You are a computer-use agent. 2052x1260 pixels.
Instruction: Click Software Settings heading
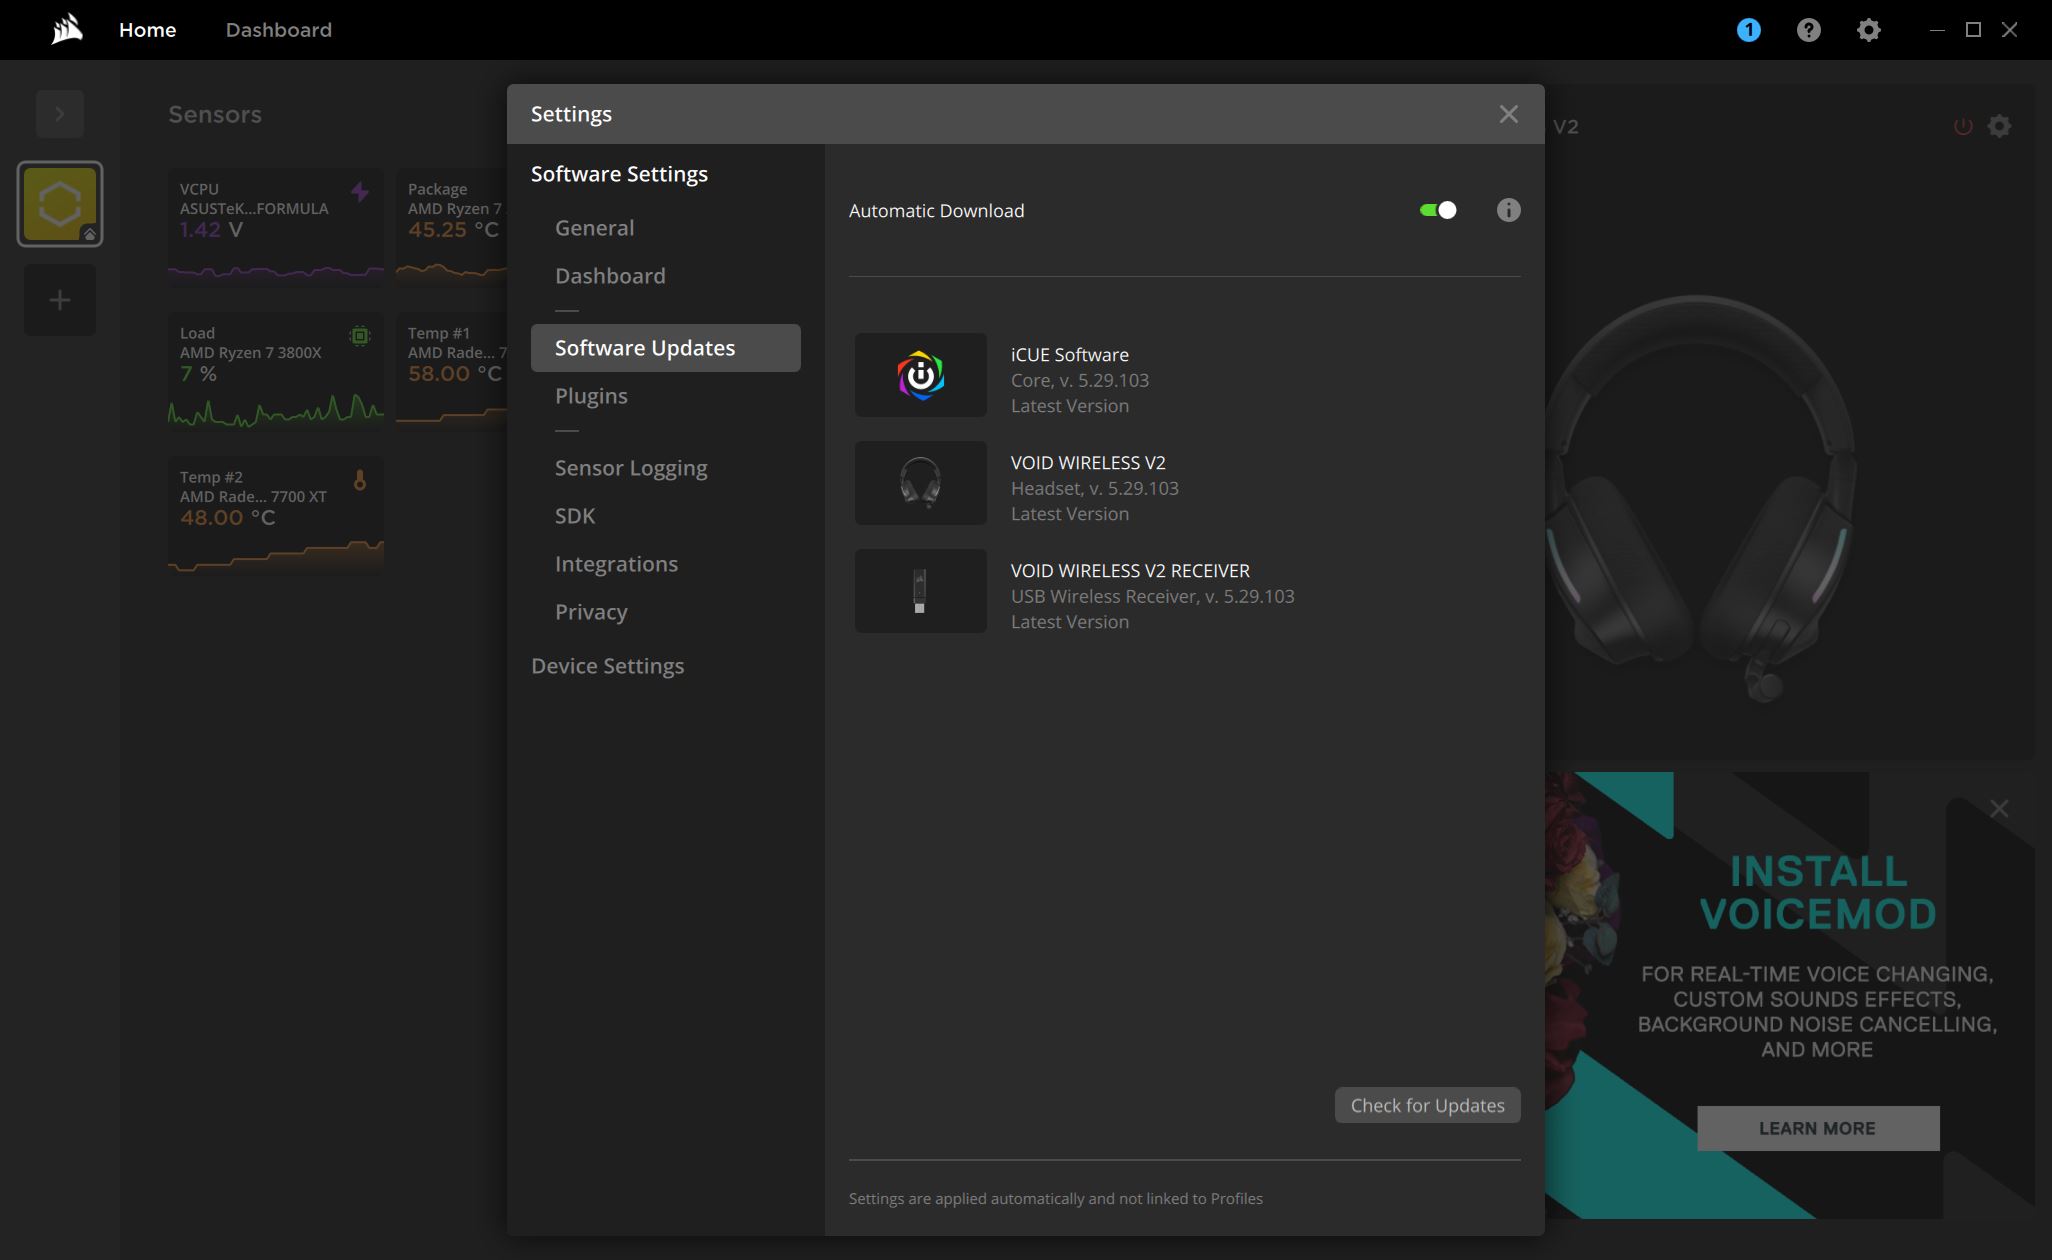(619, 174)
